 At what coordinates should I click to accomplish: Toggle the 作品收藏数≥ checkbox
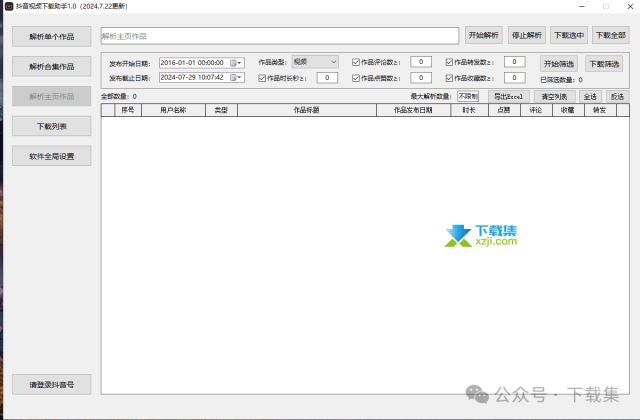449,78
